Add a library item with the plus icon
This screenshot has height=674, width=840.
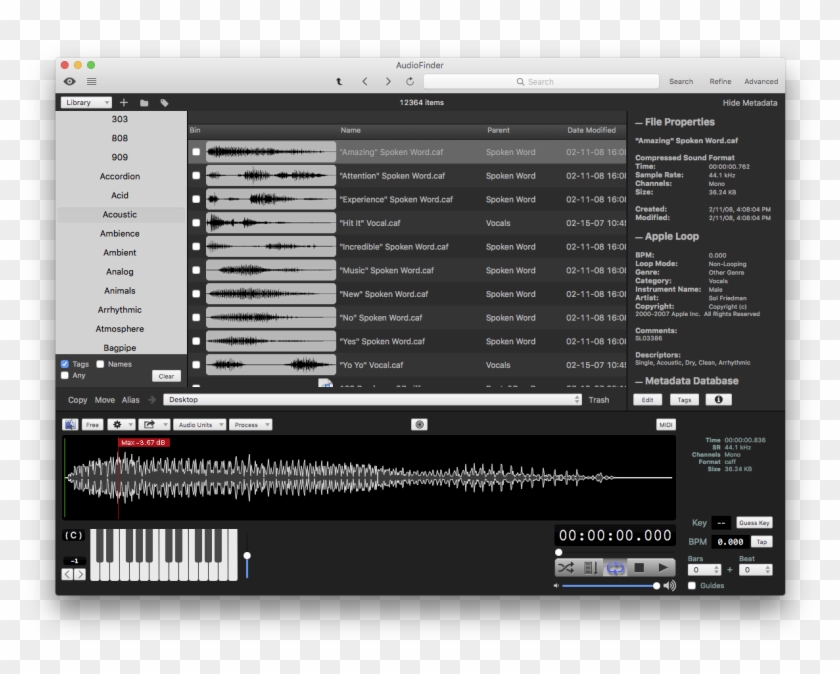point(124,102)
